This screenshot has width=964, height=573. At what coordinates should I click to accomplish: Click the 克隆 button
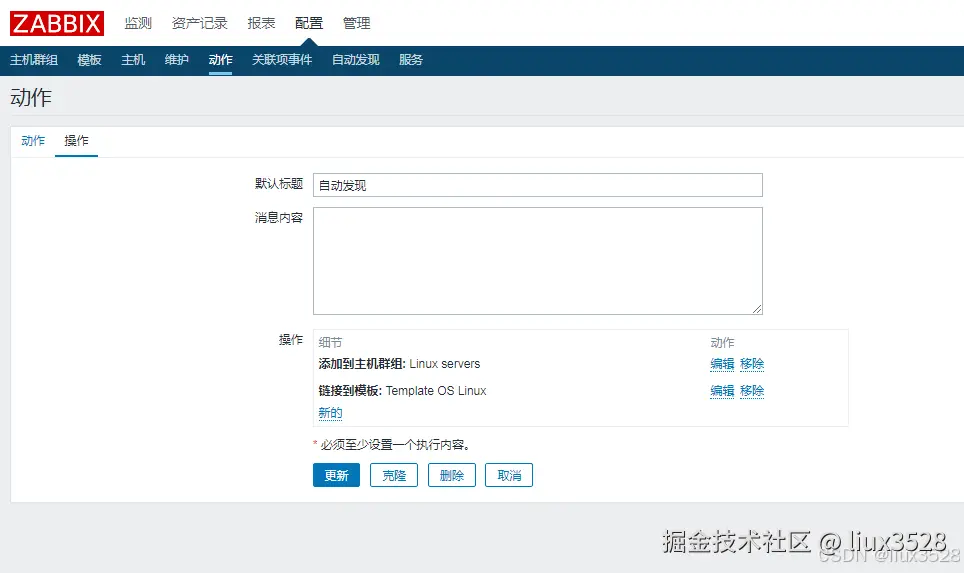[394, 475]
